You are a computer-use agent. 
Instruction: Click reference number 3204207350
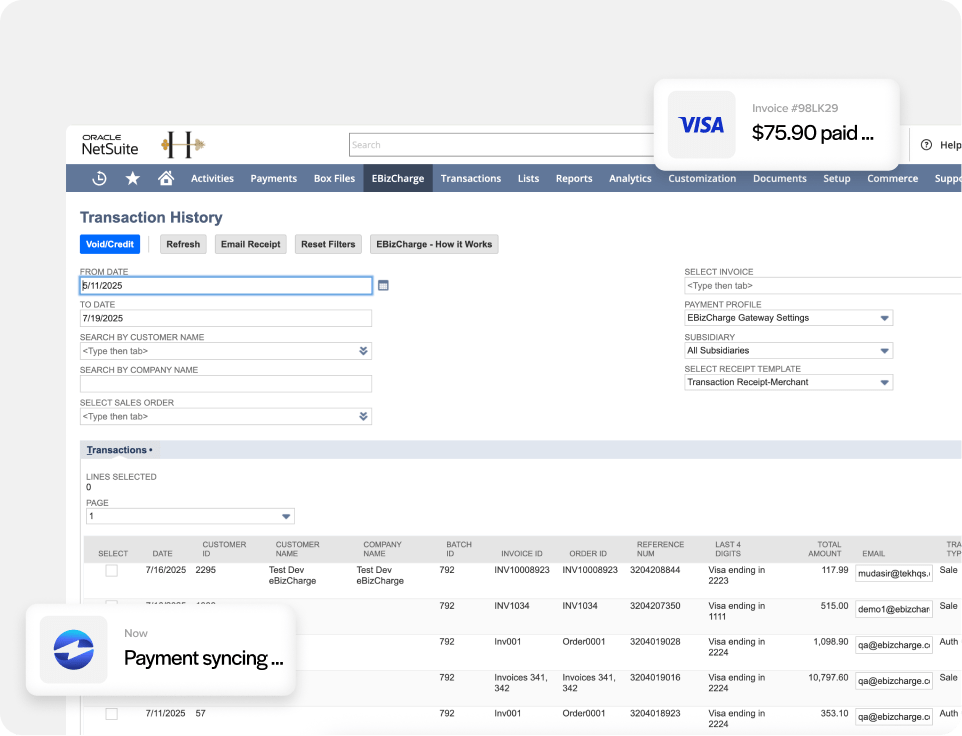[655, 606]
